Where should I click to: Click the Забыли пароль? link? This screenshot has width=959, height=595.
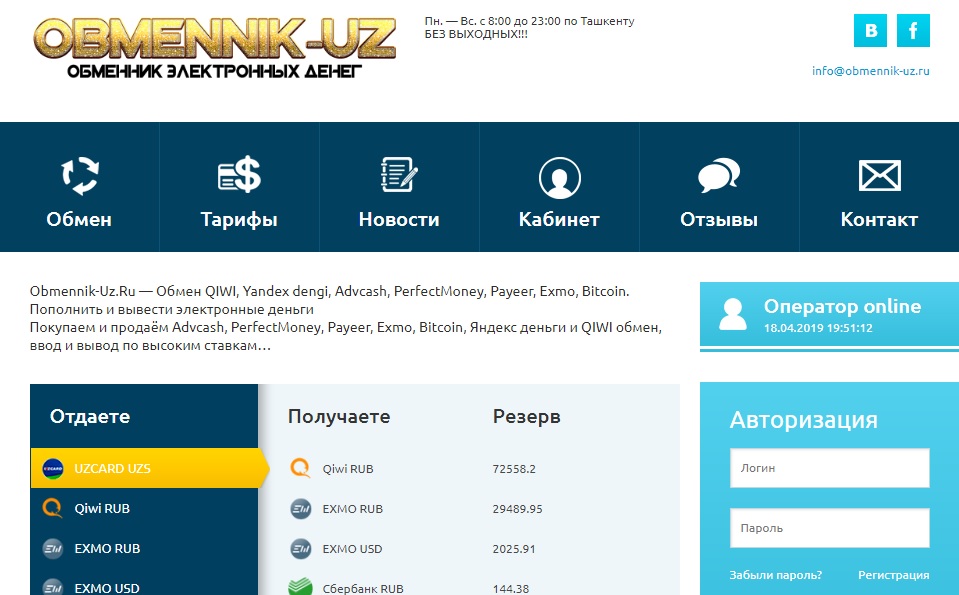click(776, 575)
